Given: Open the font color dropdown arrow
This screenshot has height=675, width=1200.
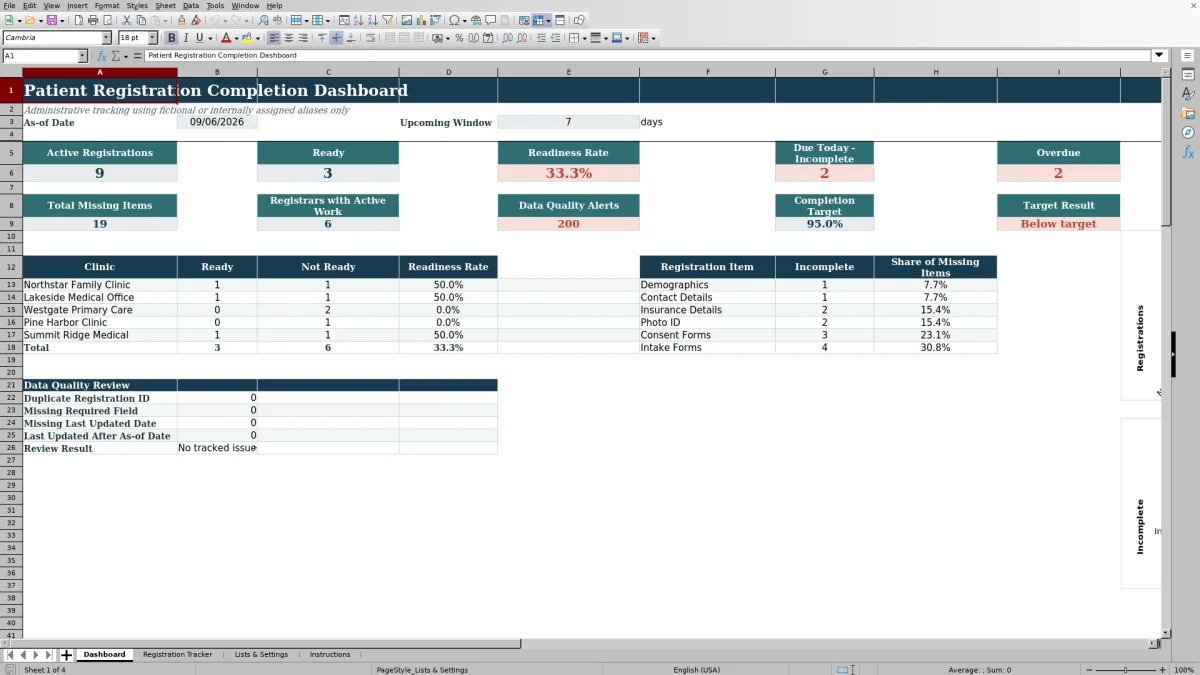Looking at the screenshot, I should tap(236, 38).
